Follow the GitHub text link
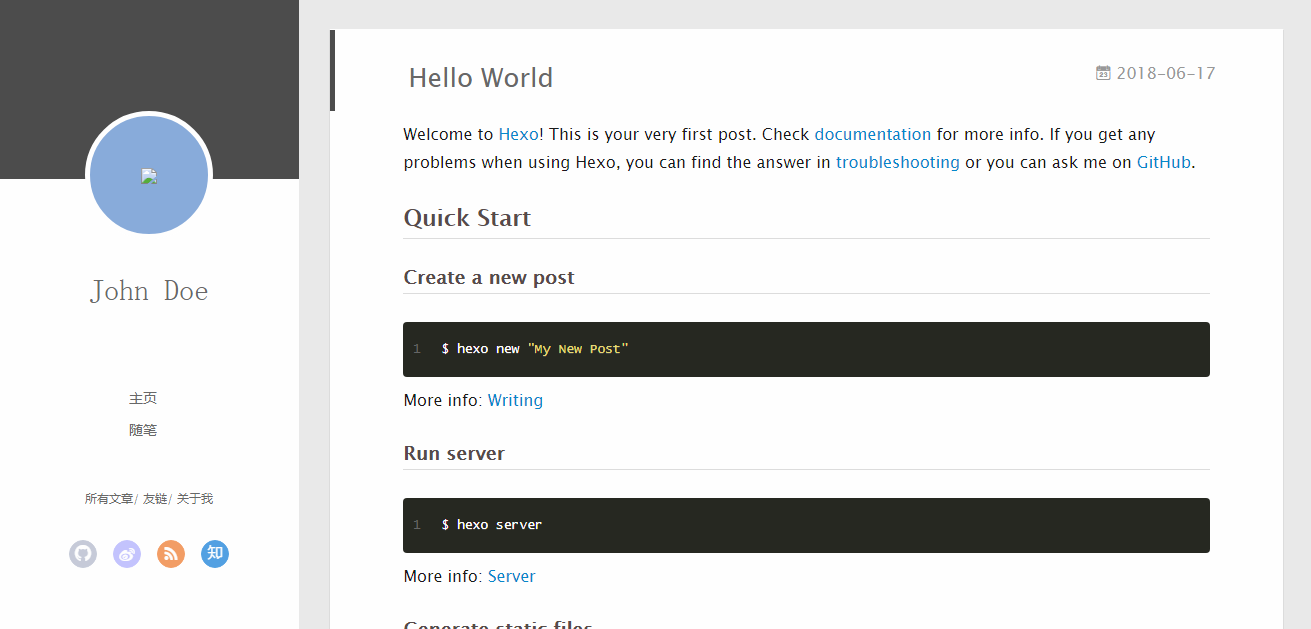 coord(1164,162)
